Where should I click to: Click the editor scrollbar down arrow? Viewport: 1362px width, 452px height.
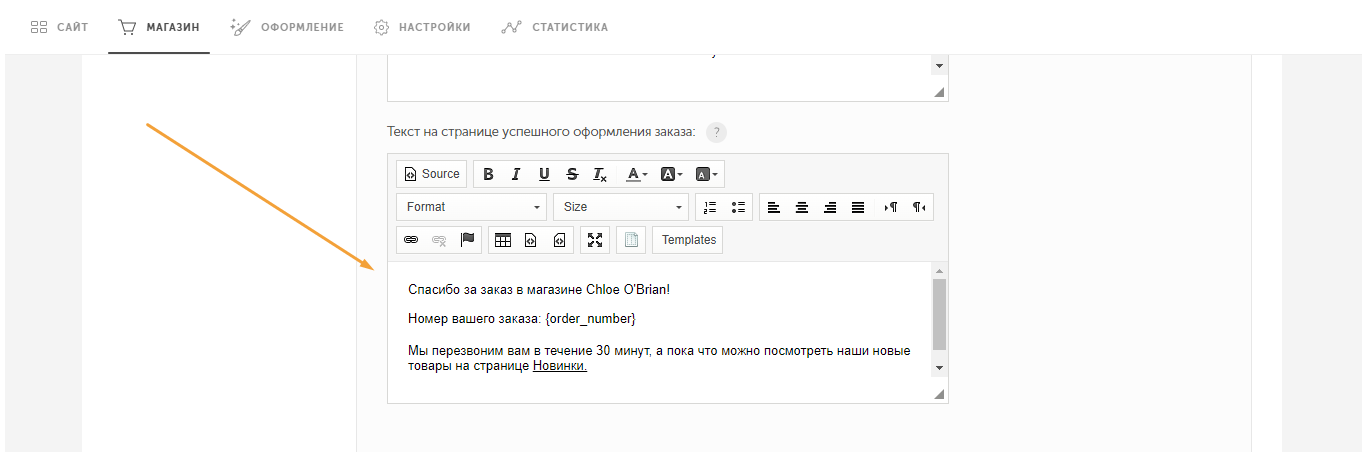939,367
